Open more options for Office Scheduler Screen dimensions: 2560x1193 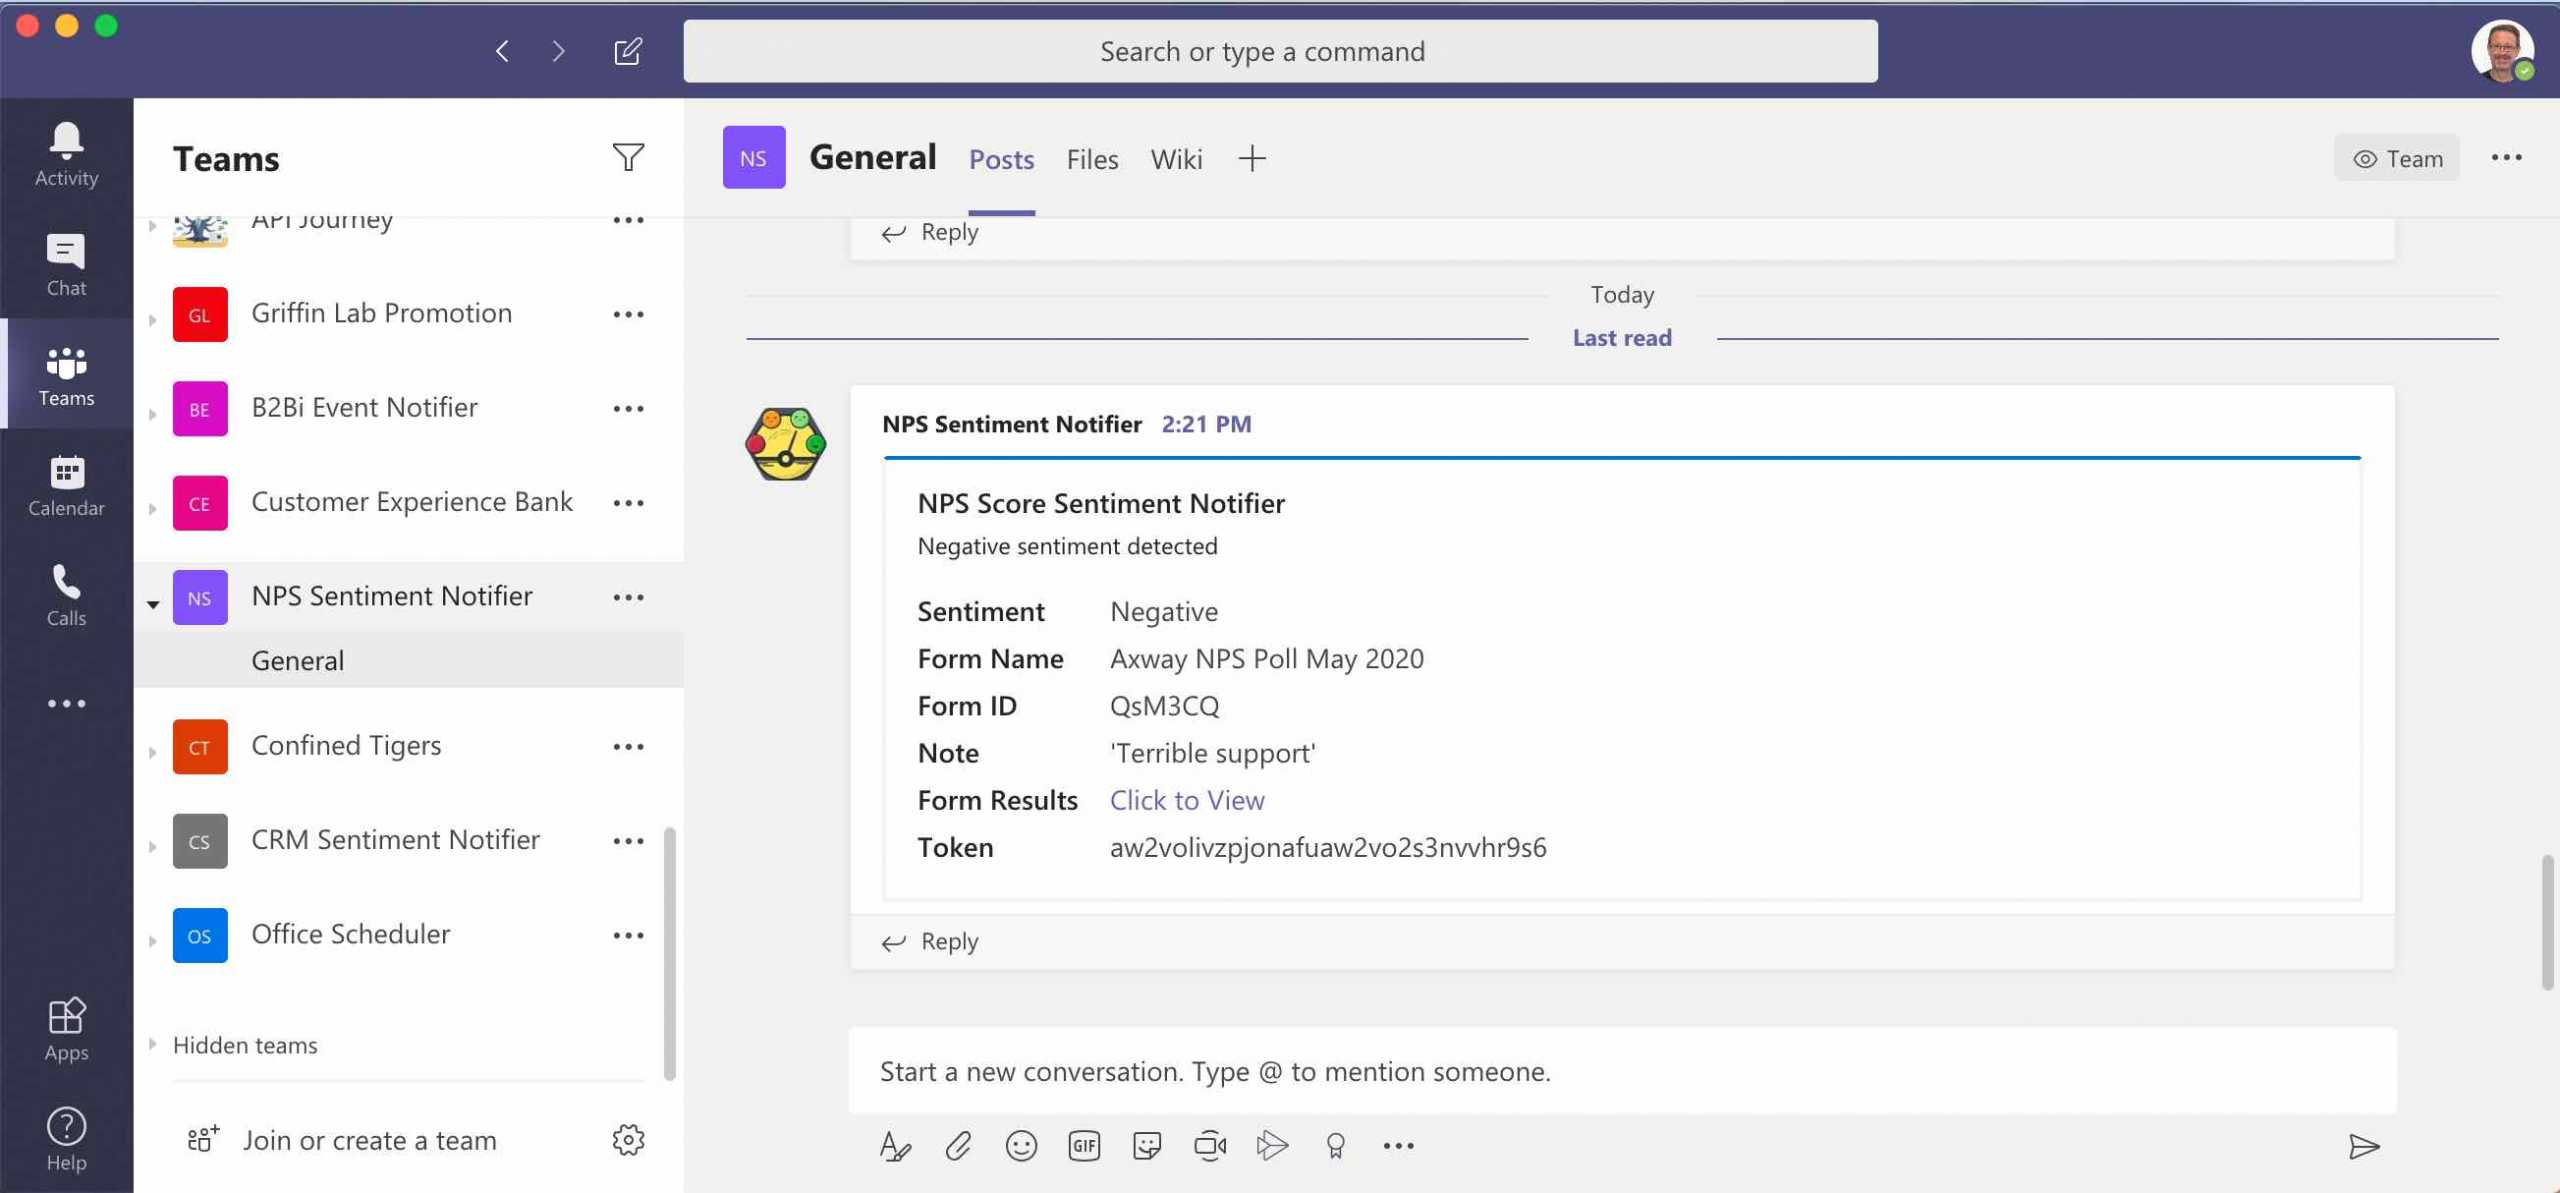[x=628, y=935]
